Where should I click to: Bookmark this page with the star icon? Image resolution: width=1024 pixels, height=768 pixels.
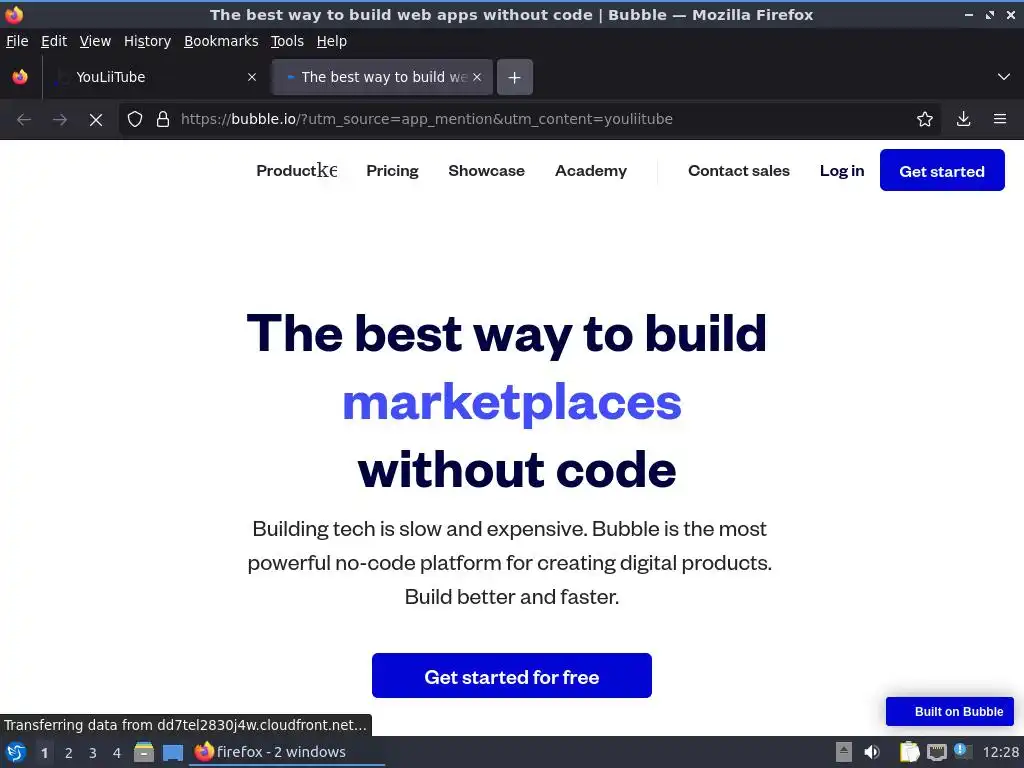point(925,120)
